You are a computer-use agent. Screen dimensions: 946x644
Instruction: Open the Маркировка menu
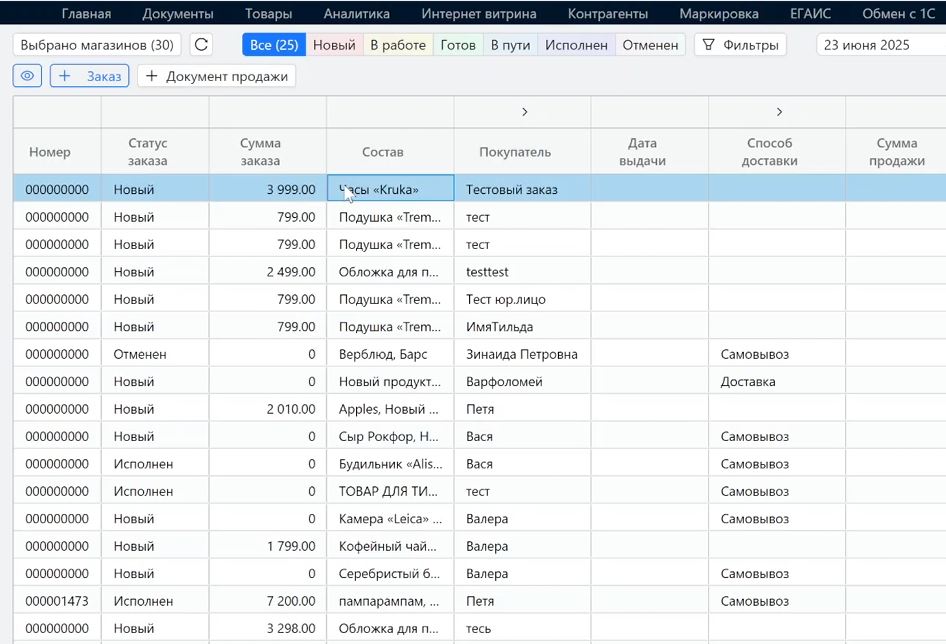coord(718,14)
